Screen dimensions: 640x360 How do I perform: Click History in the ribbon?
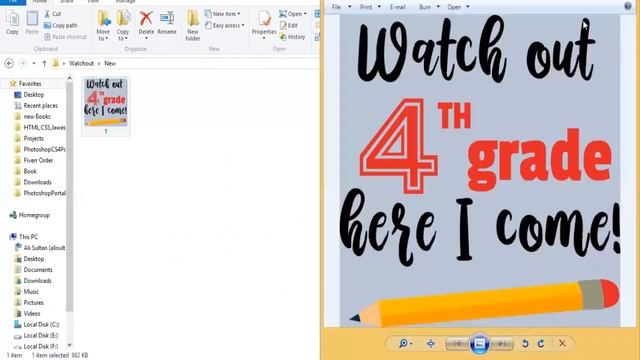coord(292,37)
